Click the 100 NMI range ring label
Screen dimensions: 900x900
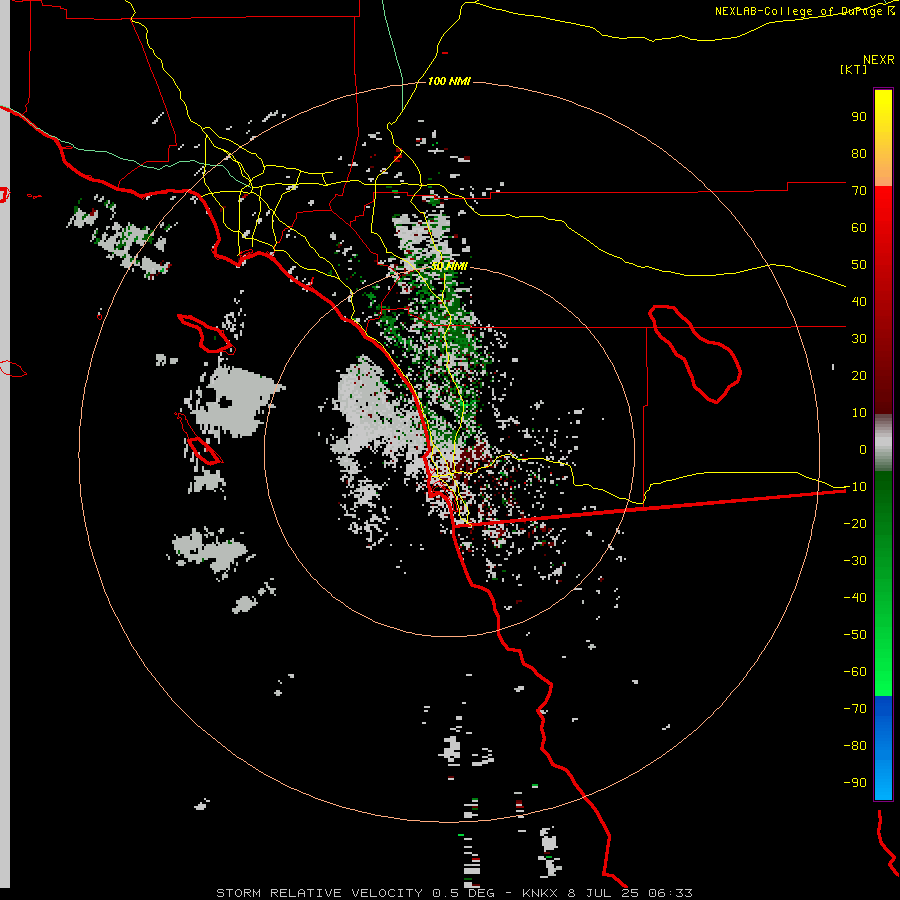pyautogui.click(x=449, y=81)
